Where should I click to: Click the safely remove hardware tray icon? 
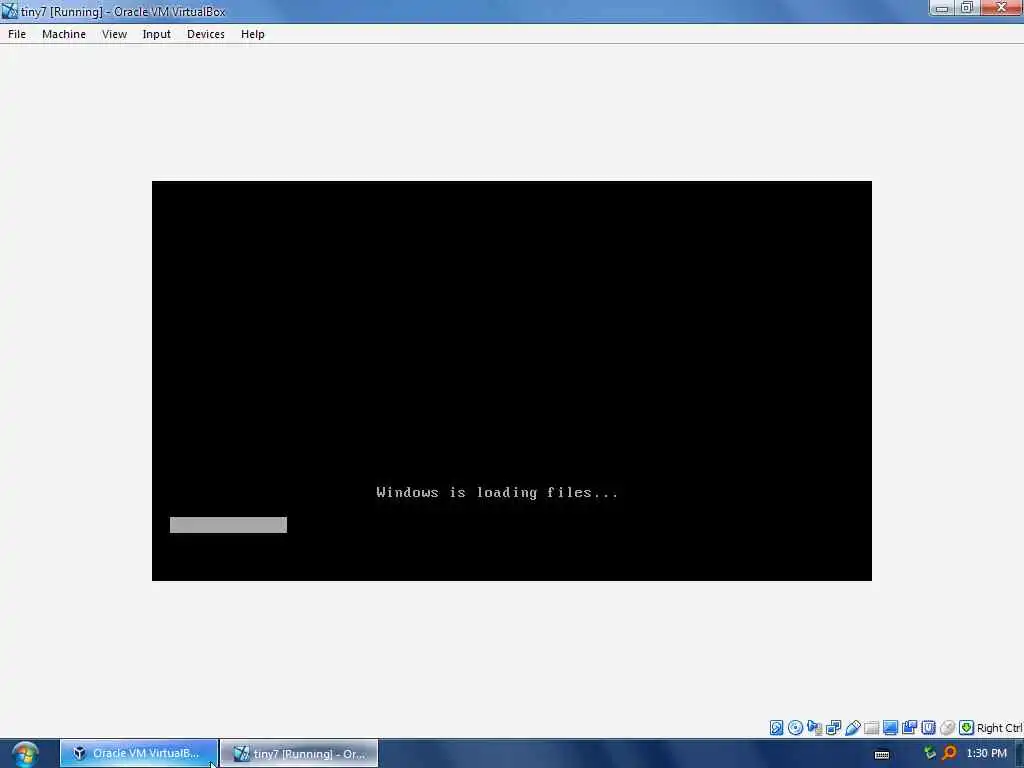pos(929,754)
